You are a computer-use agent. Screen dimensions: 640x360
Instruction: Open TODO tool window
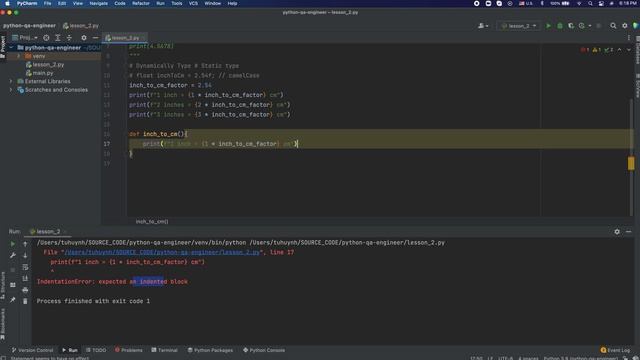click(x=96, y=350)
